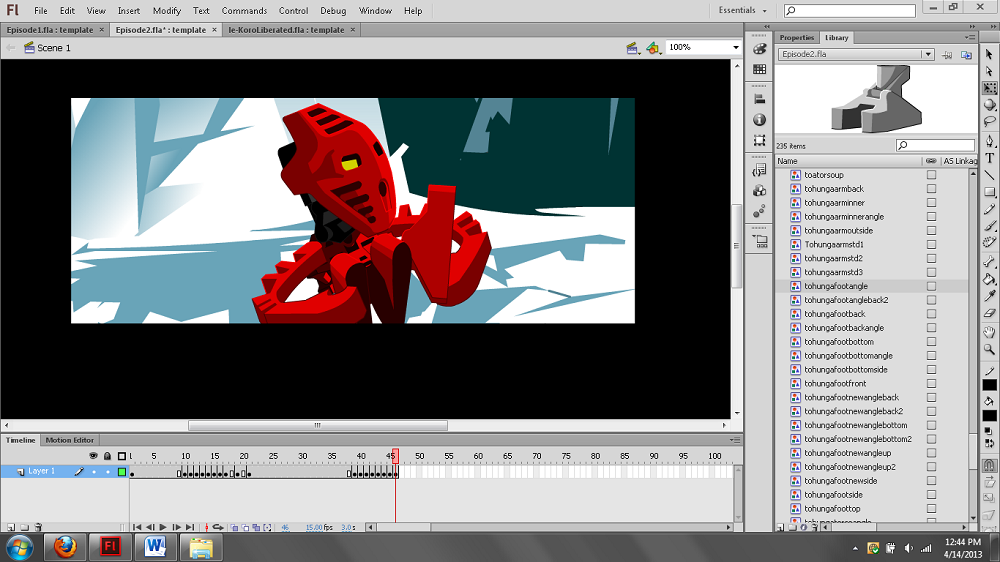Screen dimensions: 1000x562
Task: Select the Brush tool
Action: pyautogui.click(x=989, y=226)
